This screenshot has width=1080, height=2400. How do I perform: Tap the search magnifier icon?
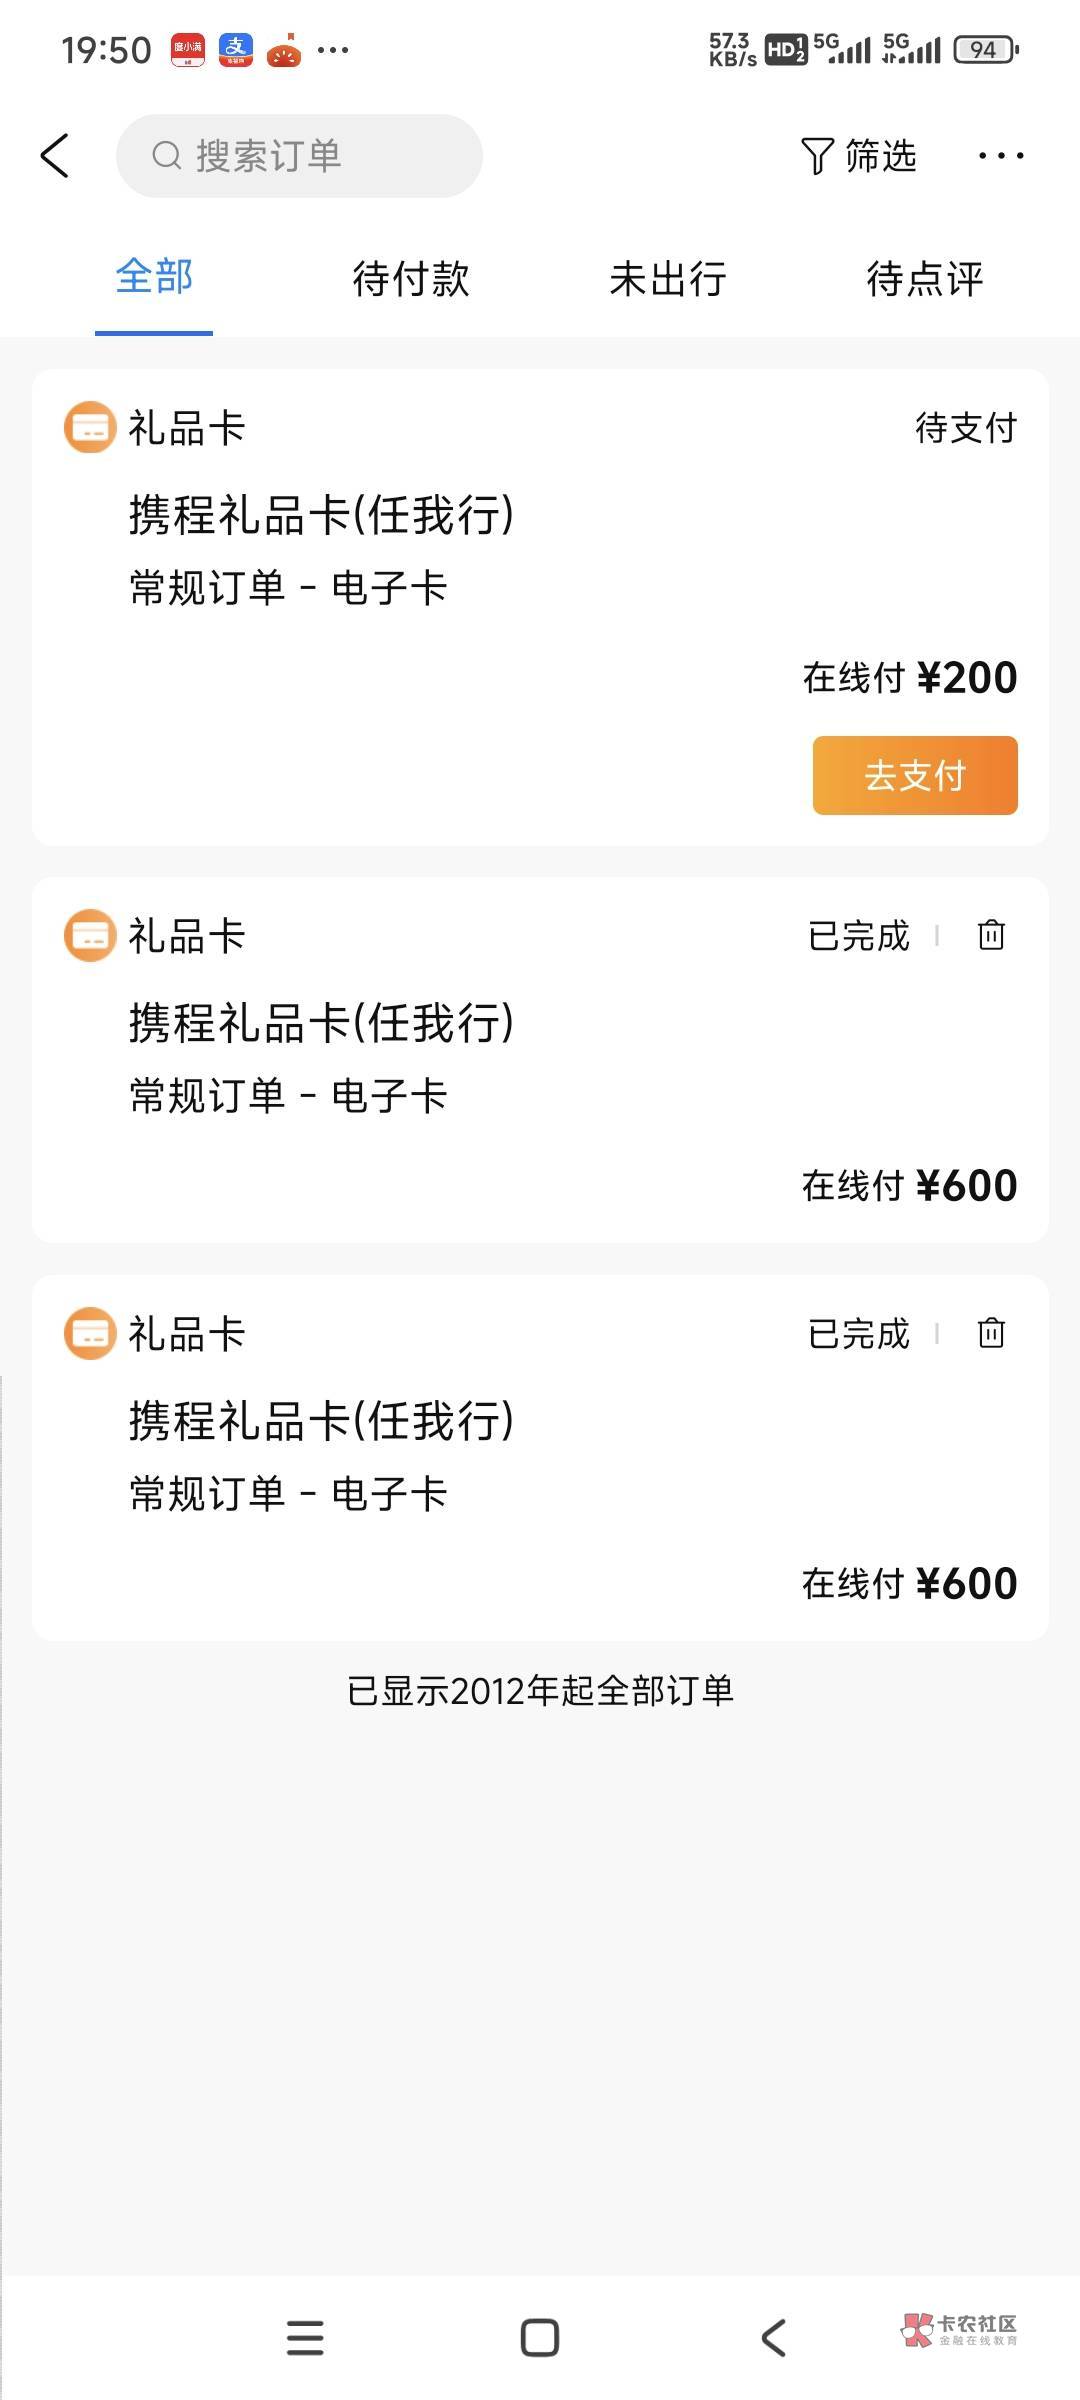(x=166, y=156)
